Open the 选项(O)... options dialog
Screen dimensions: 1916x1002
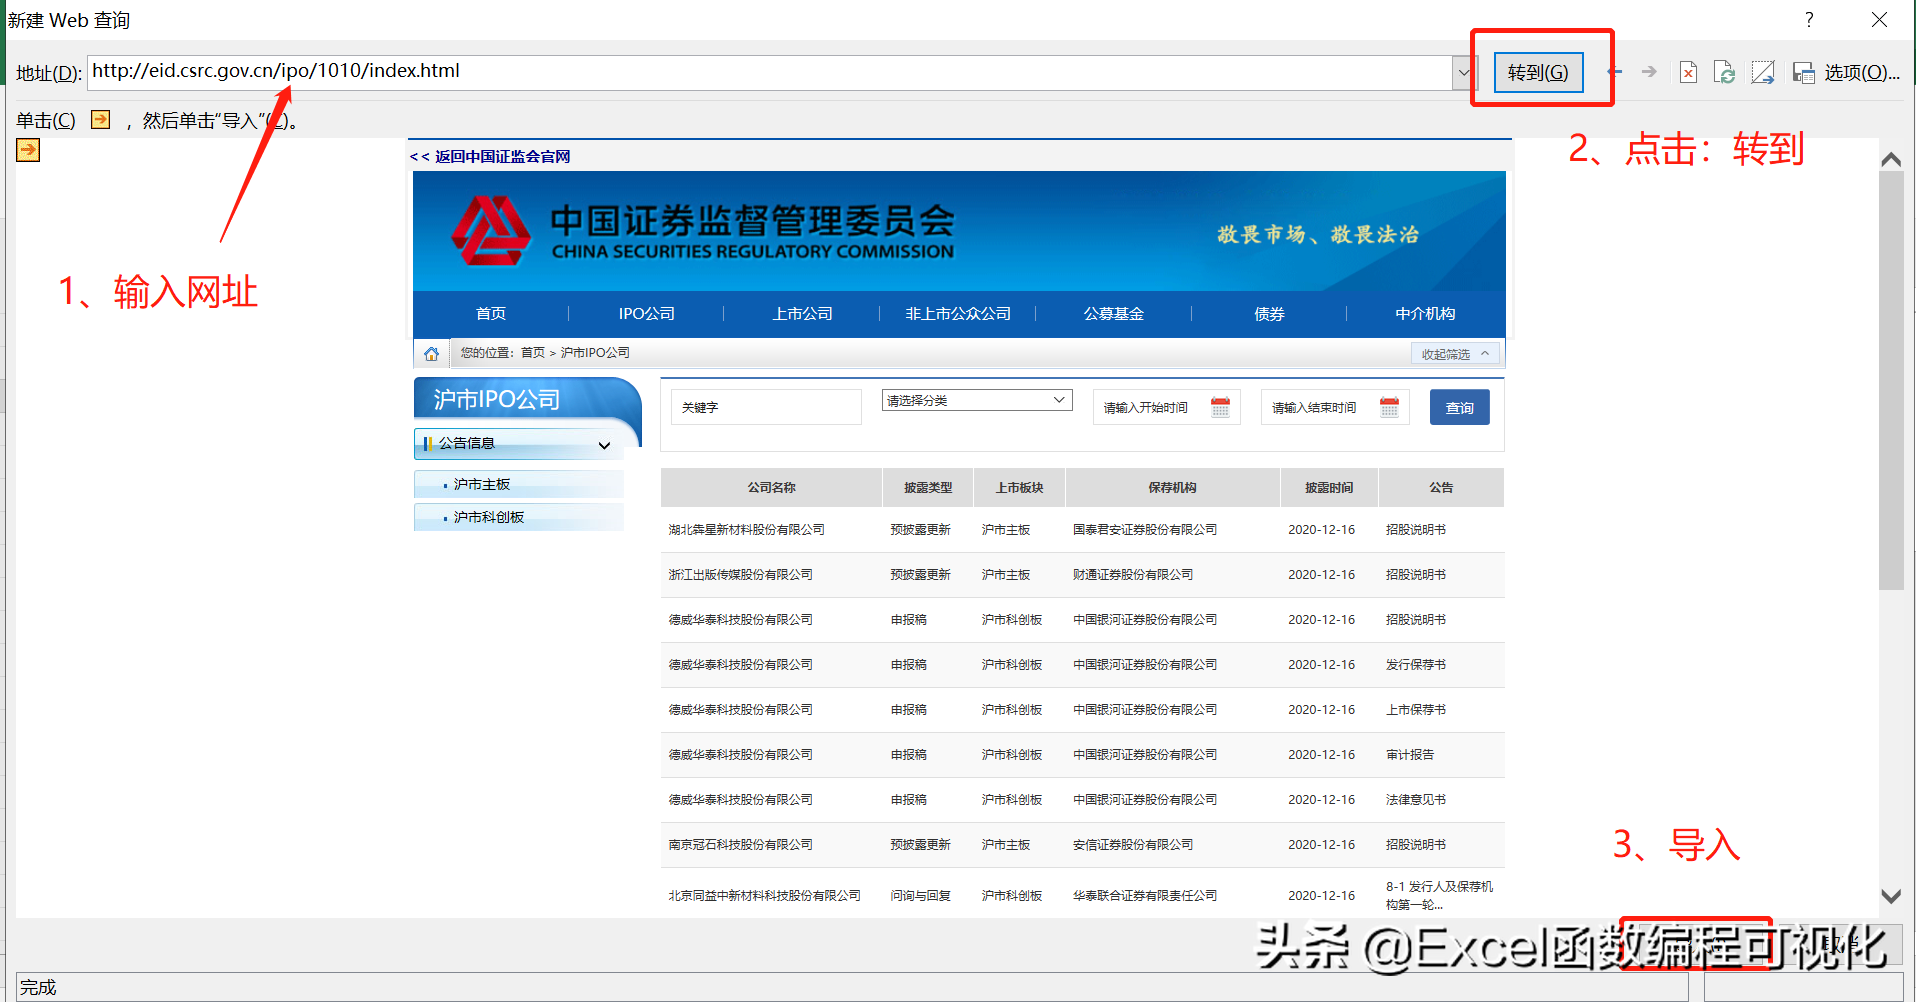1862,72
